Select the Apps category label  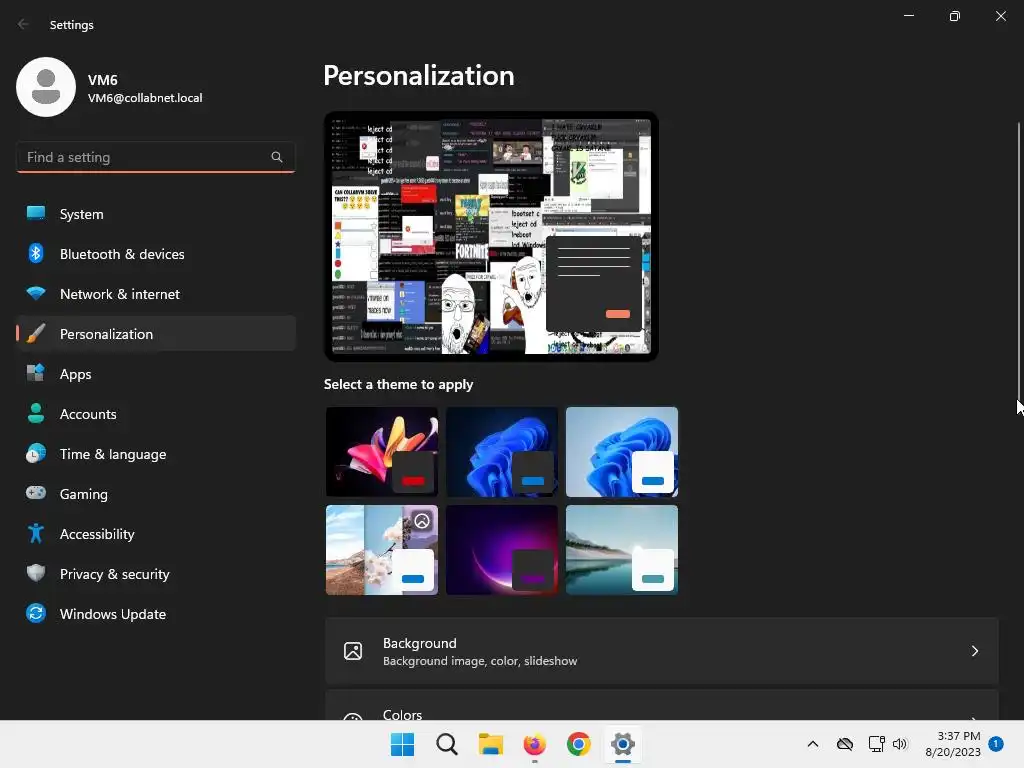[76, 374]
